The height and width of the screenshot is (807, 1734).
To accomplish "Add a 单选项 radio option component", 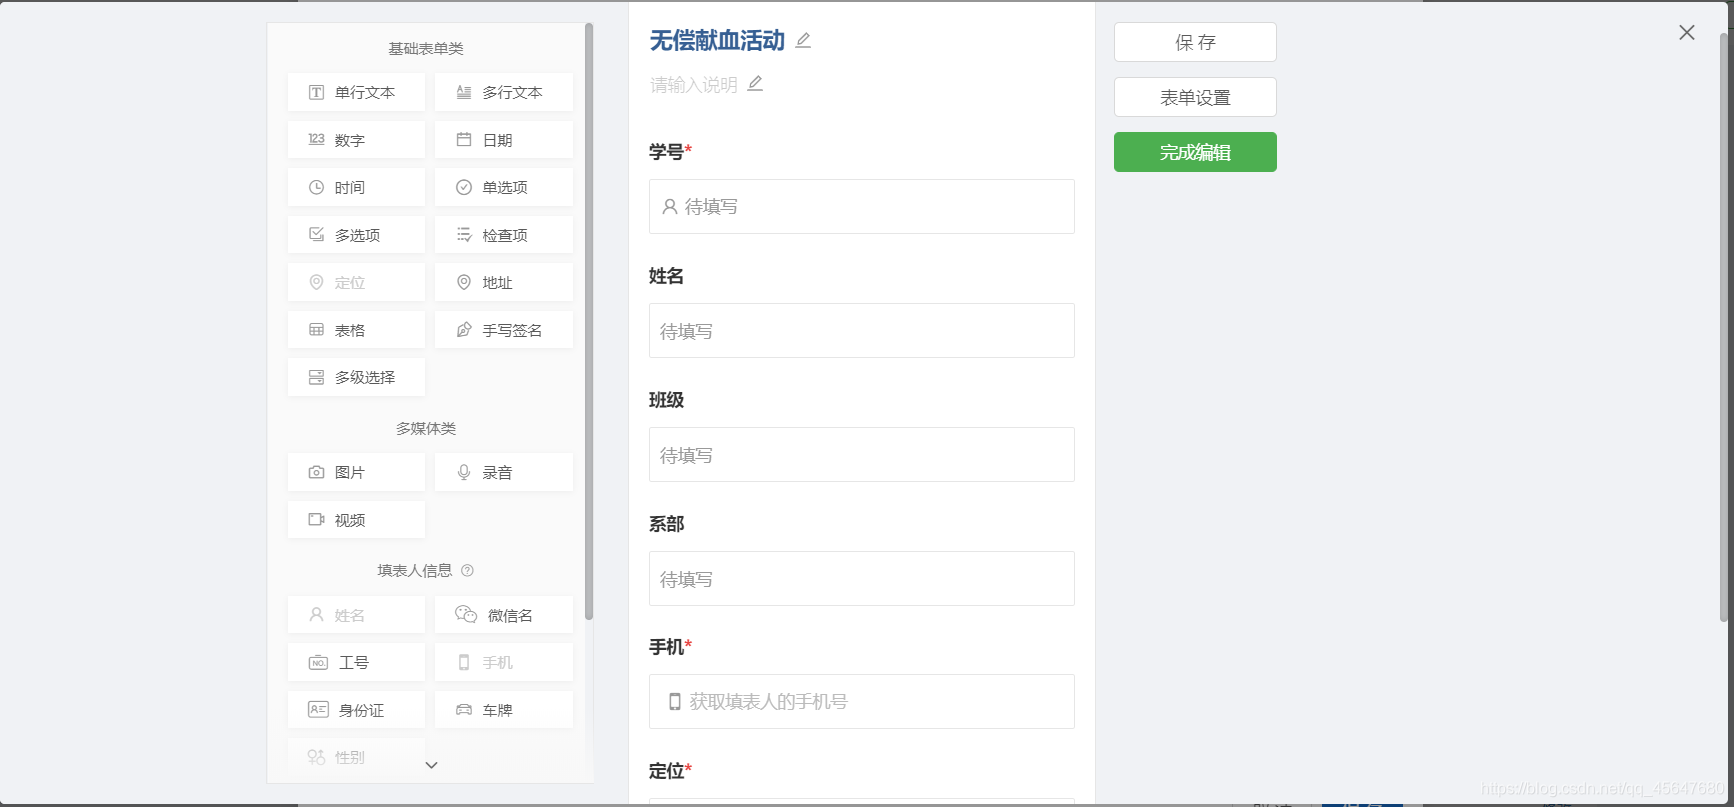I will pos(504,187).
